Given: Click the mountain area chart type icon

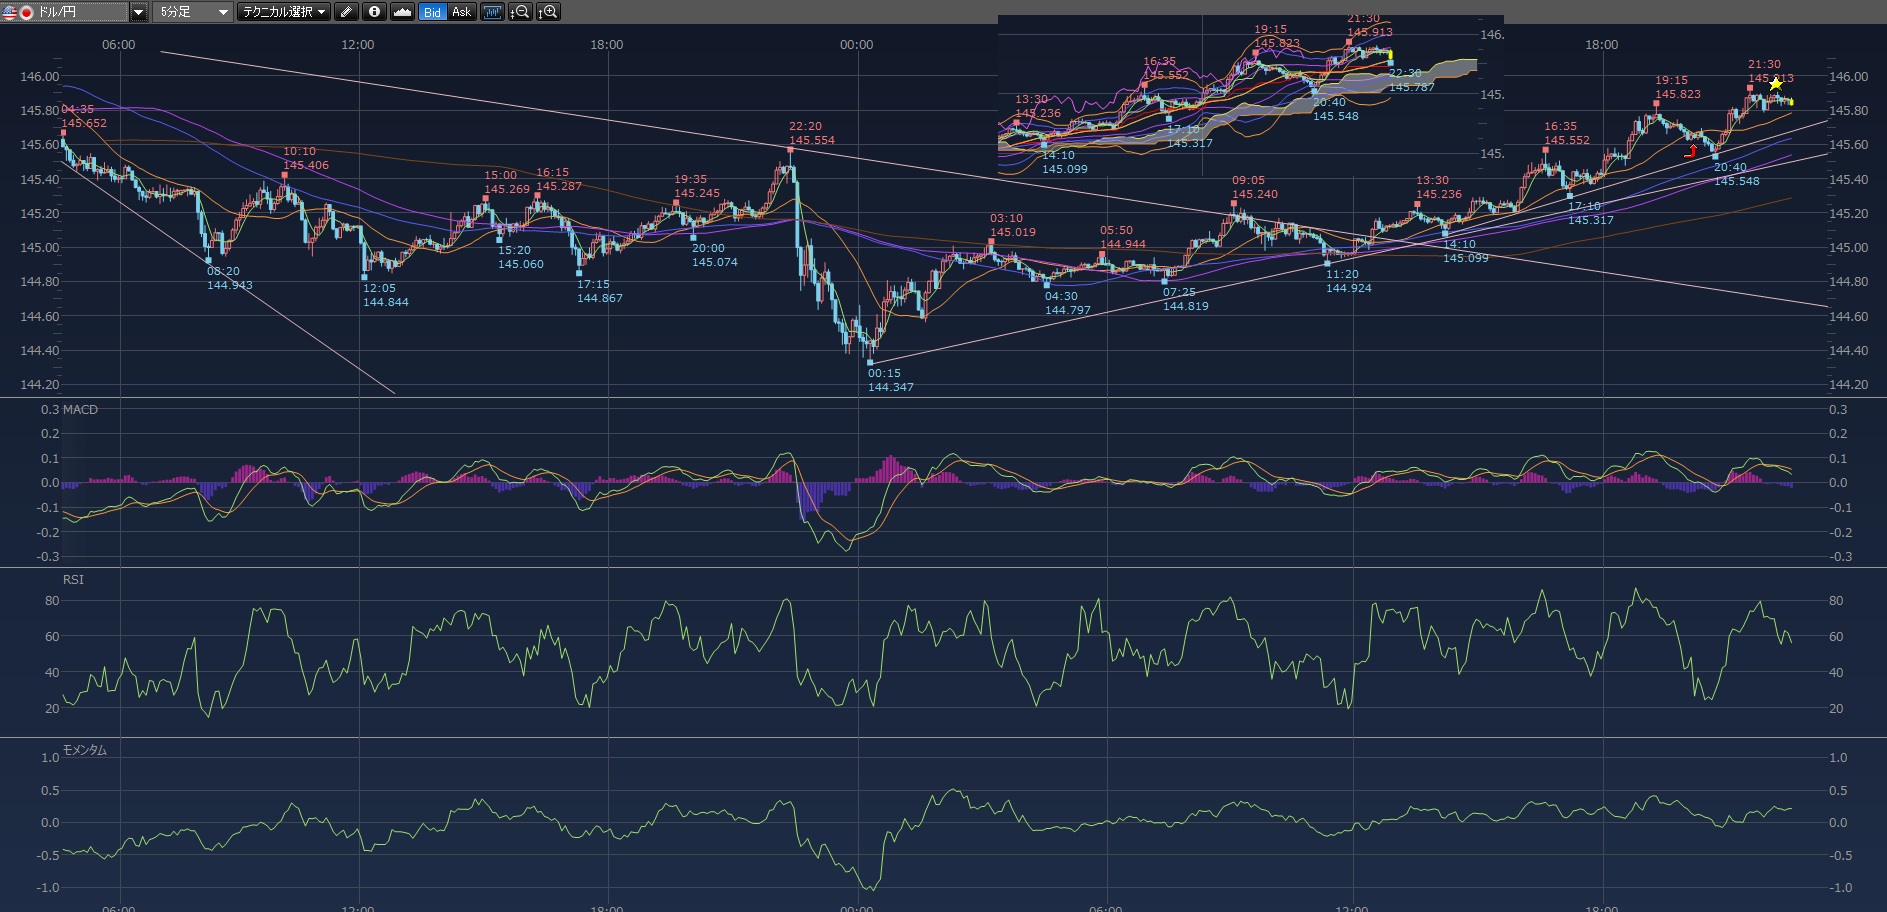Looking at the screenshot, I should point(402,12).
